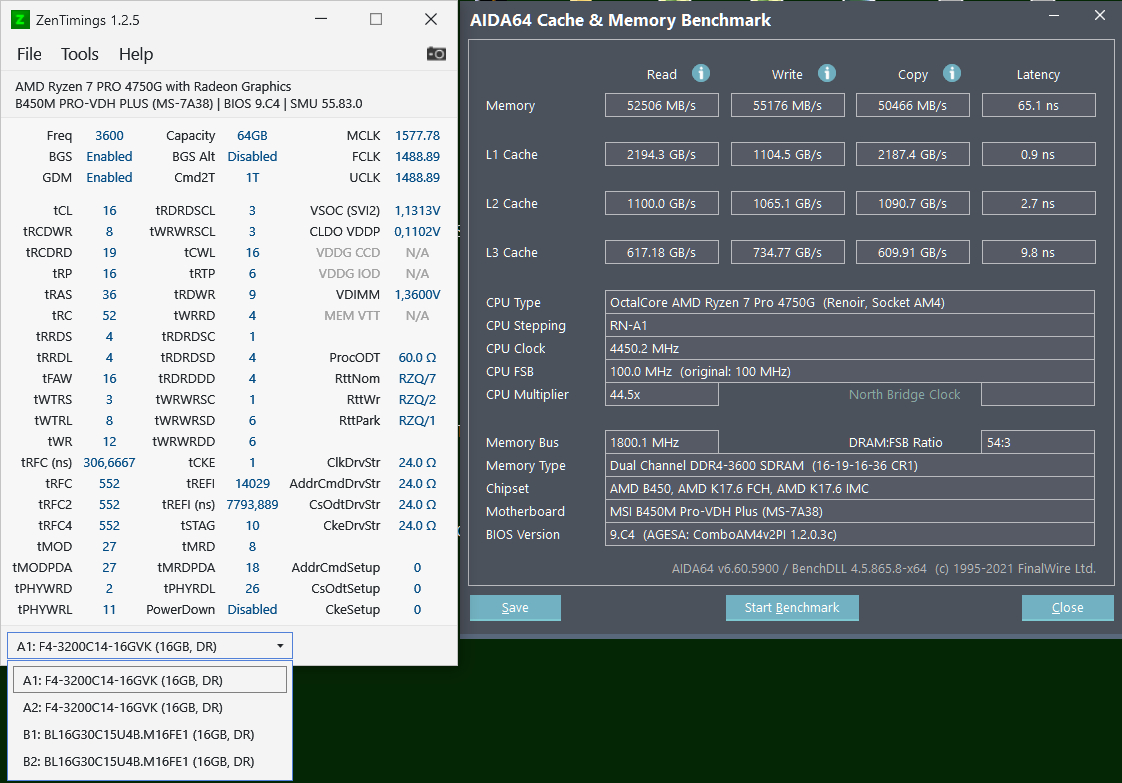
Task: Click Memory Copy value 50466 MB/s
Action: pos(913,105)
